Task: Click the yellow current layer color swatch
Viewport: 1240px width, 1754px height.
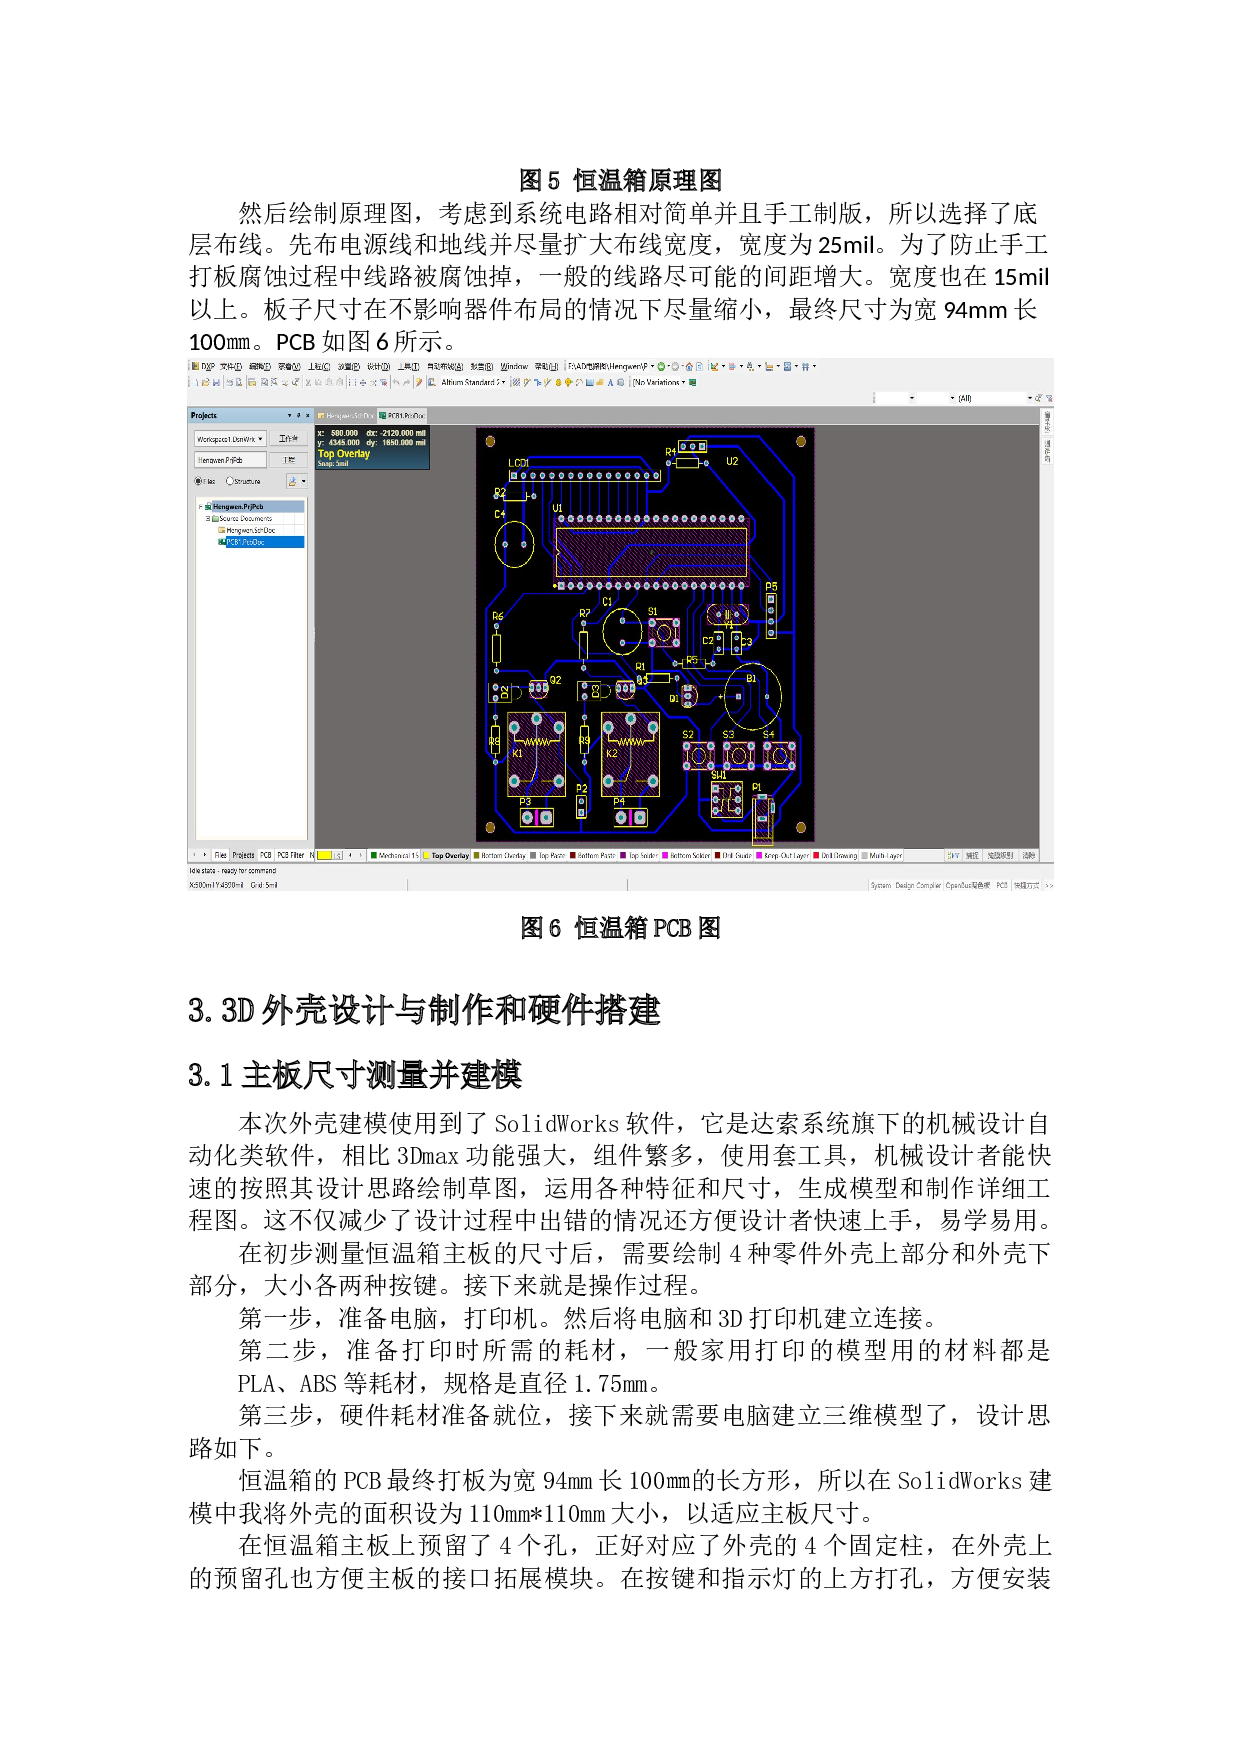Action: click(324, 856)
